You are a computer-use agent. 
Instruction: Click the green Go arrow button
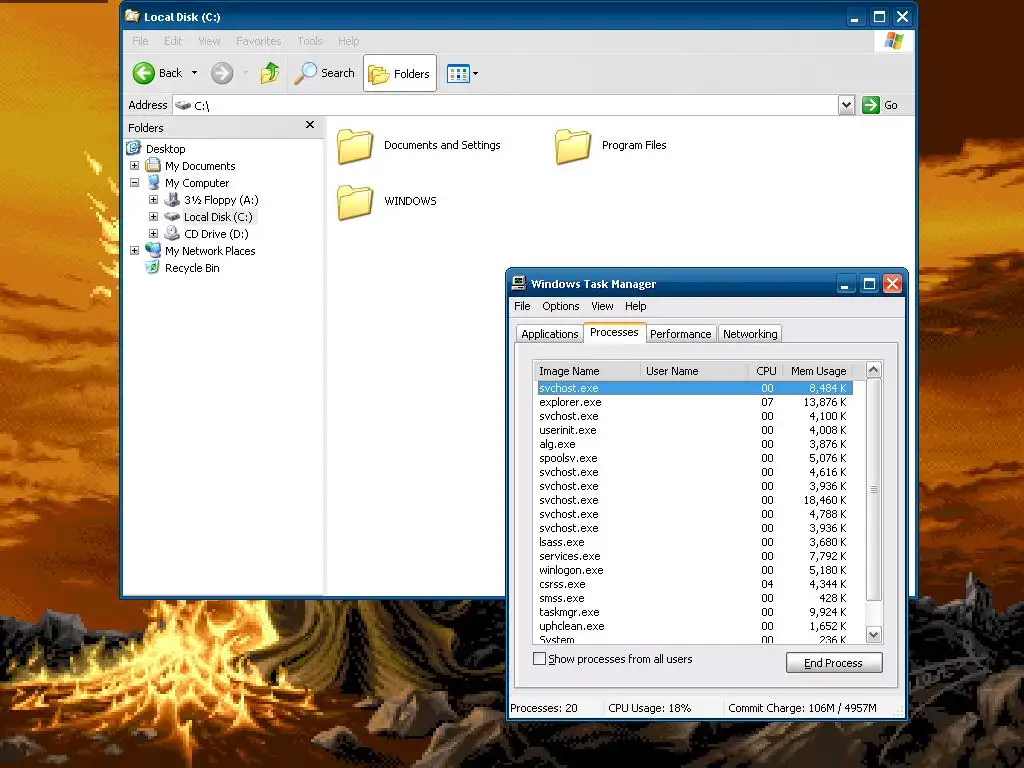pos(871,105)
